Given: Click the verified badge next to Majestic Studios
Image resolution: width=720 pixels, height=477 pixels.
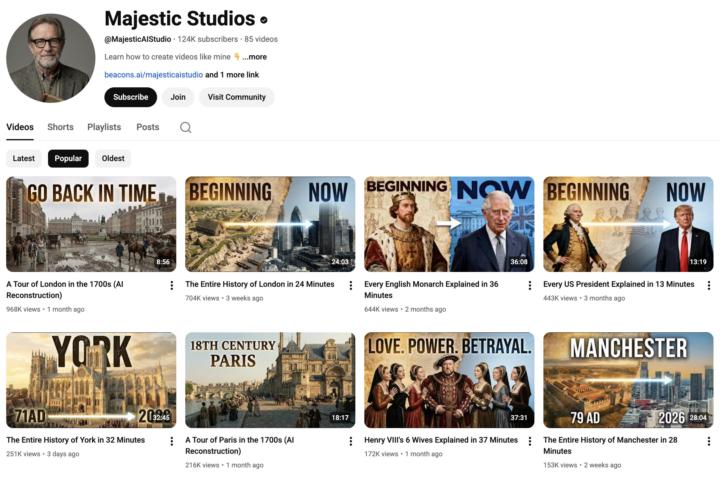Looking at the screenshot, I should [264, 20].
